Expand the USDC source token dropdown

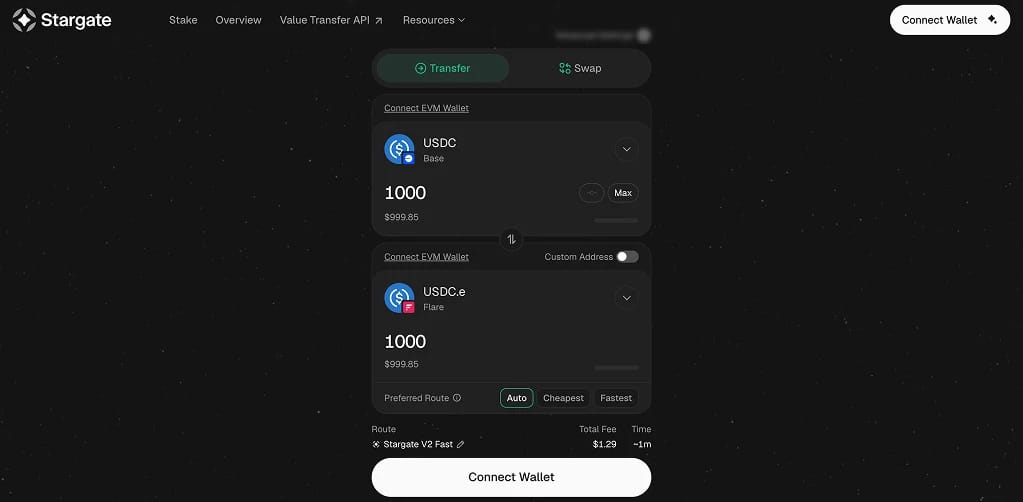tap(626, 149)
